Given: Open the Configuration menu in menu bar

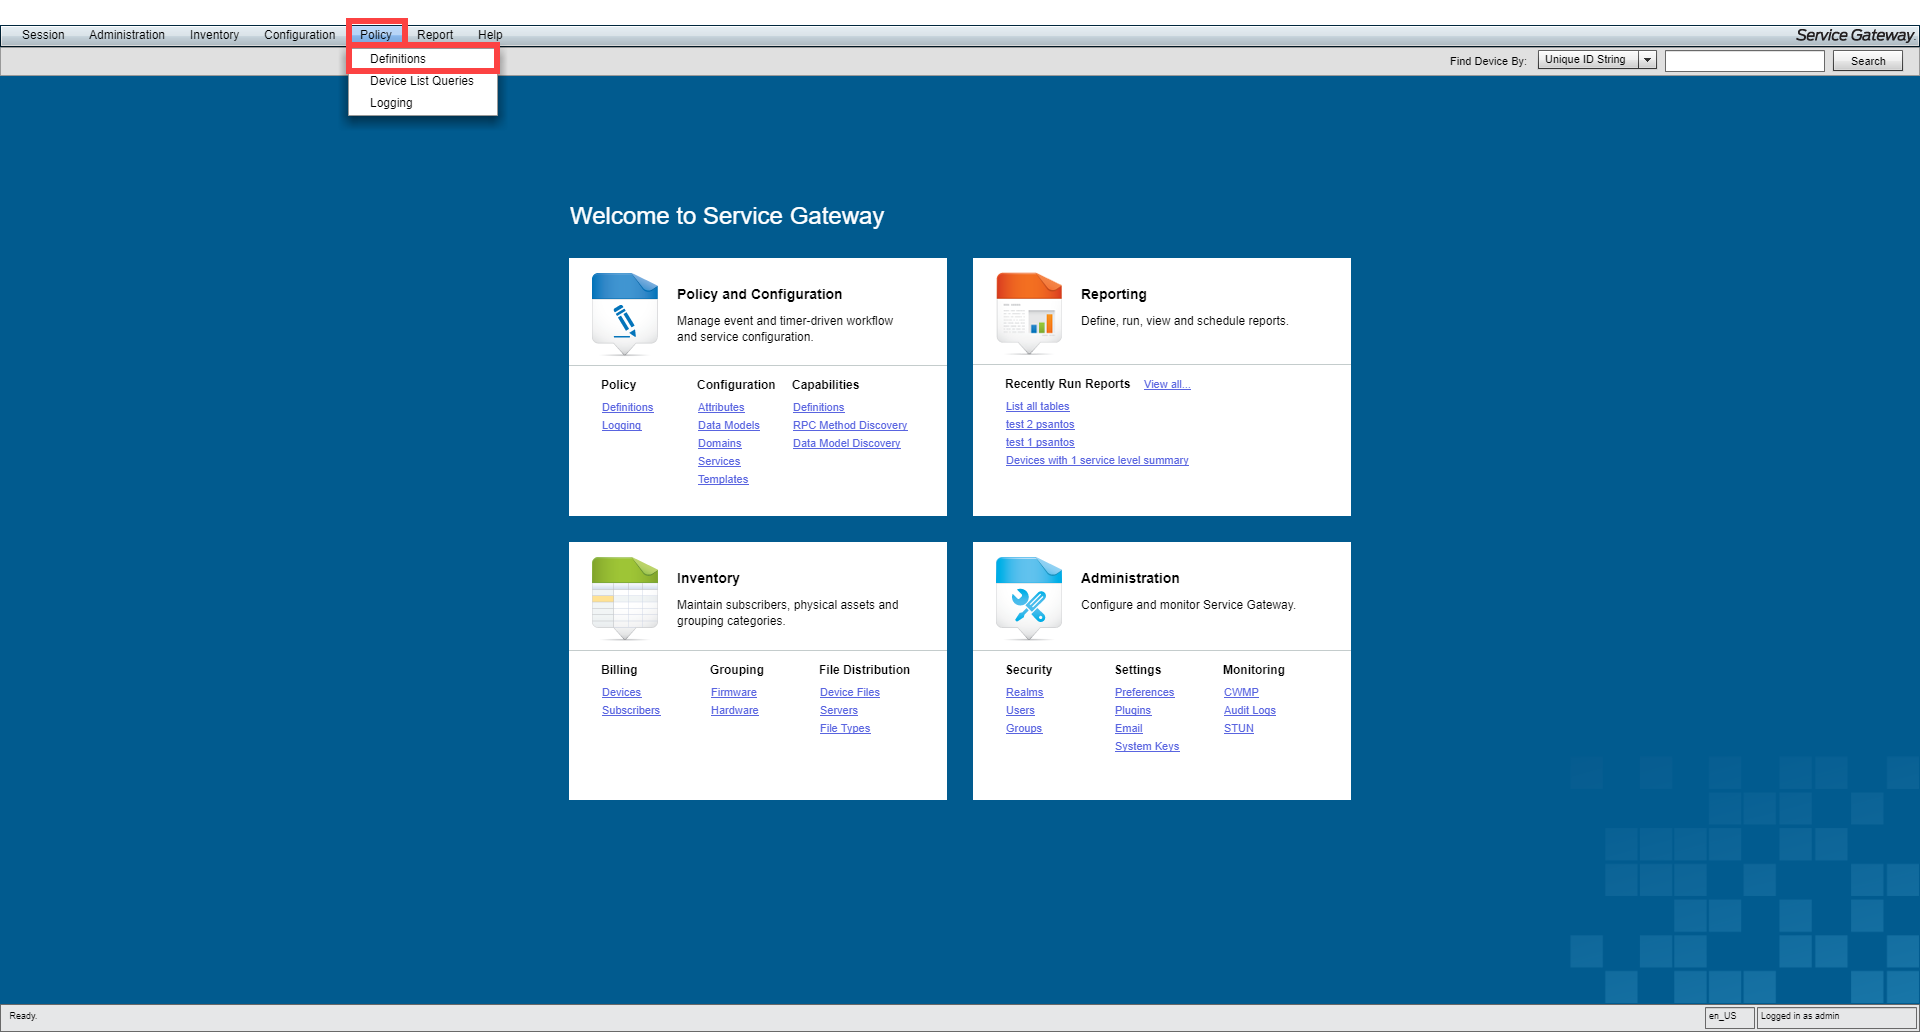Looking at the screenshot, I should point(299,35).
